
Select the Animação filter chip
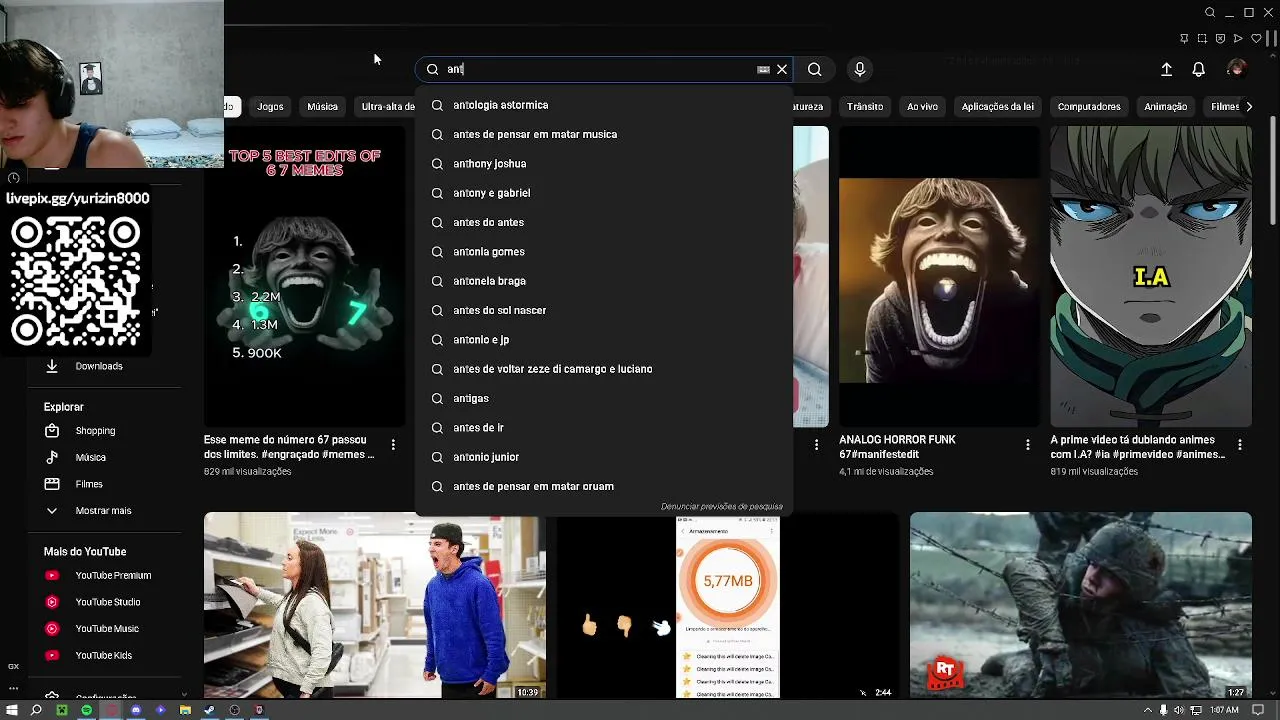pyautogui.click(x=1165, y=106)
